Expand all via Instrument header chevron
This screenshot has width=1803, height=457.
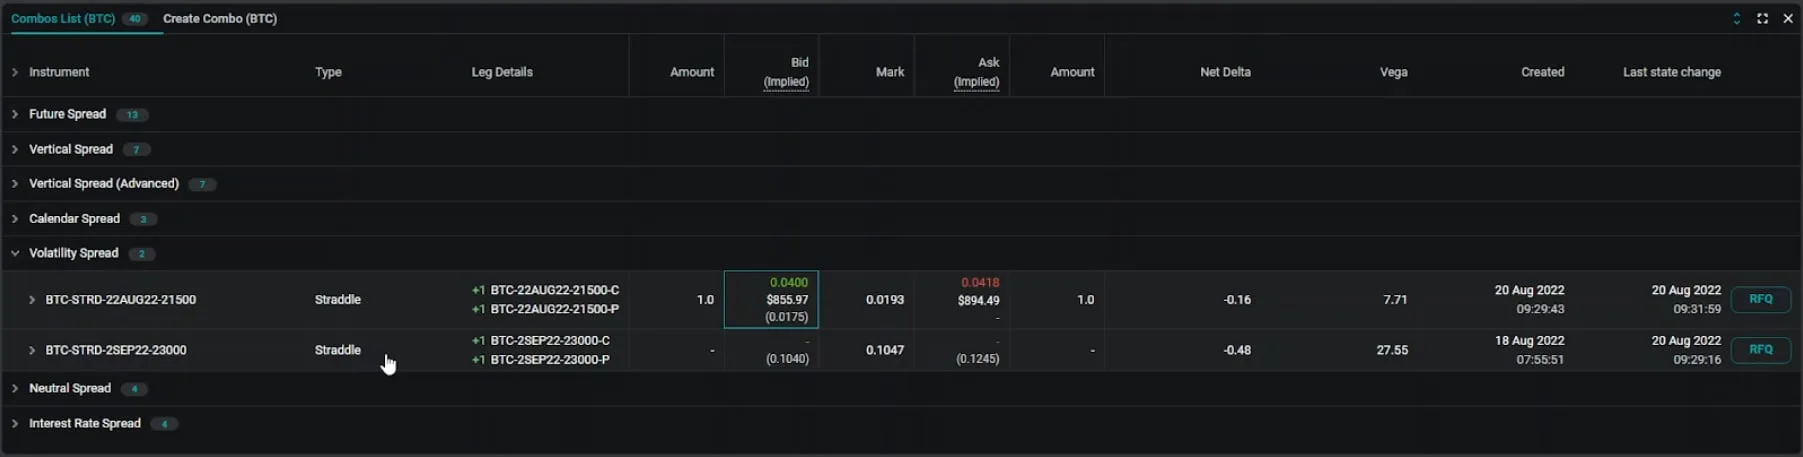15,72
